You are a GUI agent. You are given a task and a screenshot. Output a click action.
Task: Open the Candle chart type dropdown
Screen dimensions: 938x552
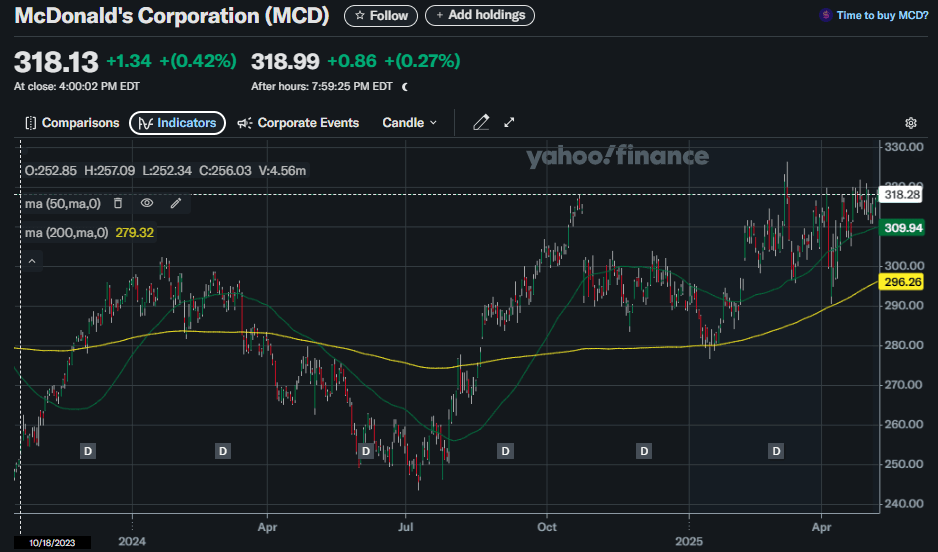pyautogui.click(x=410, y=123)
